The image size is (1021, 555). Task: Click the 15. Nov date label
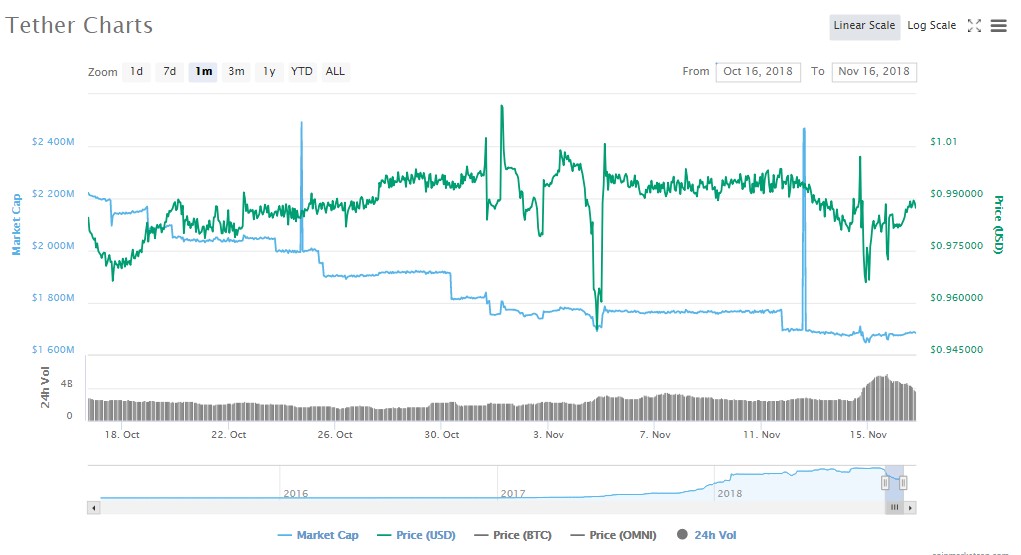(x=868, y=434)
